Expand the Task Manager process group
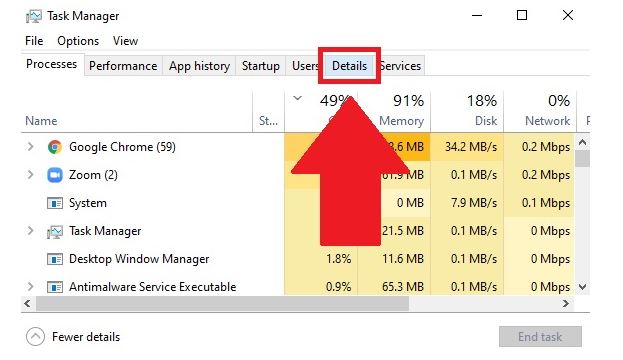This screenshot has height=360, width=623. 30,230
